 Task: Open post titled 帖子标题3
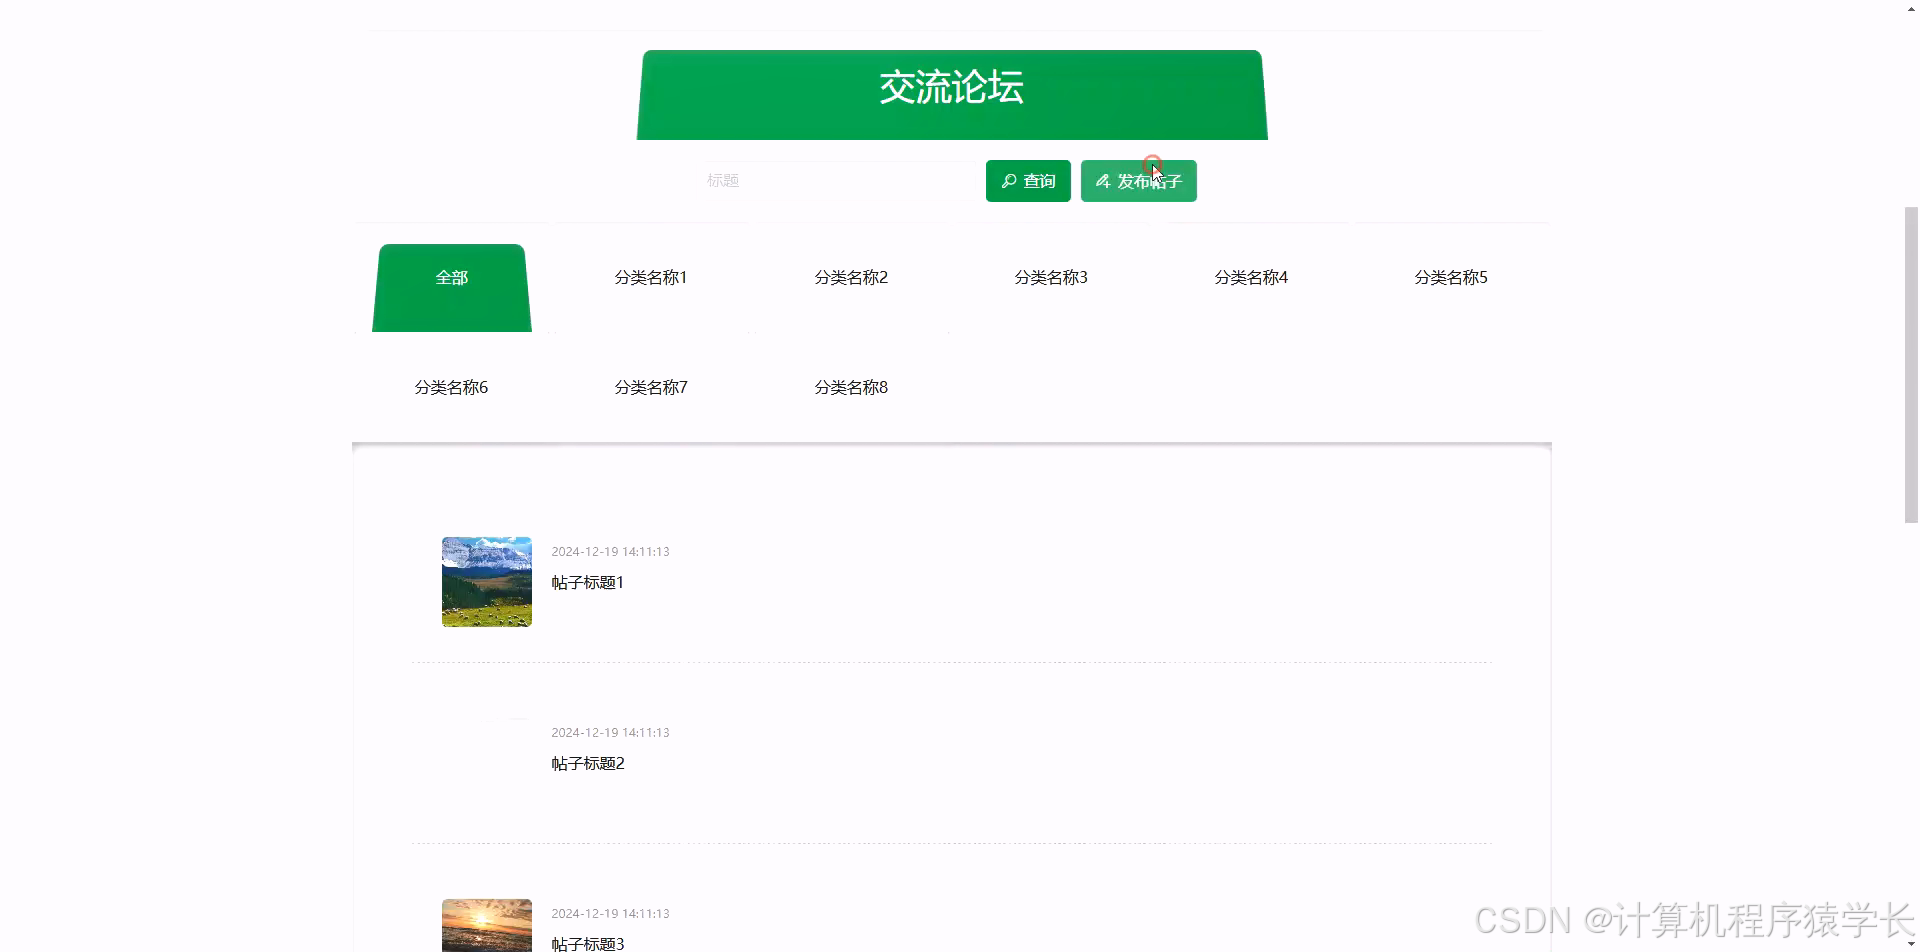(588, 943)
